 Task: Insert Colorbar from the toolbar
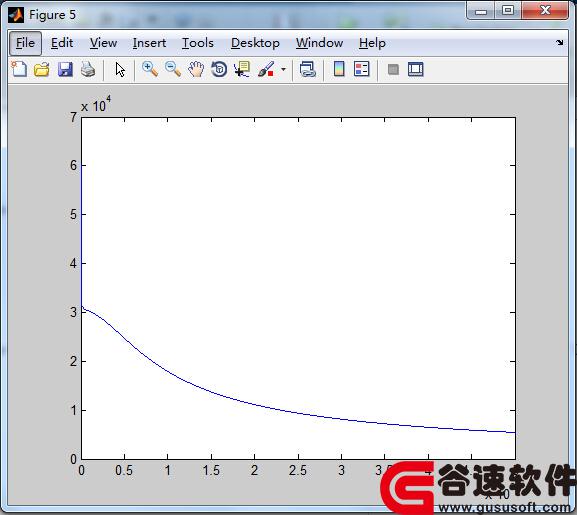tap(339, 69)
